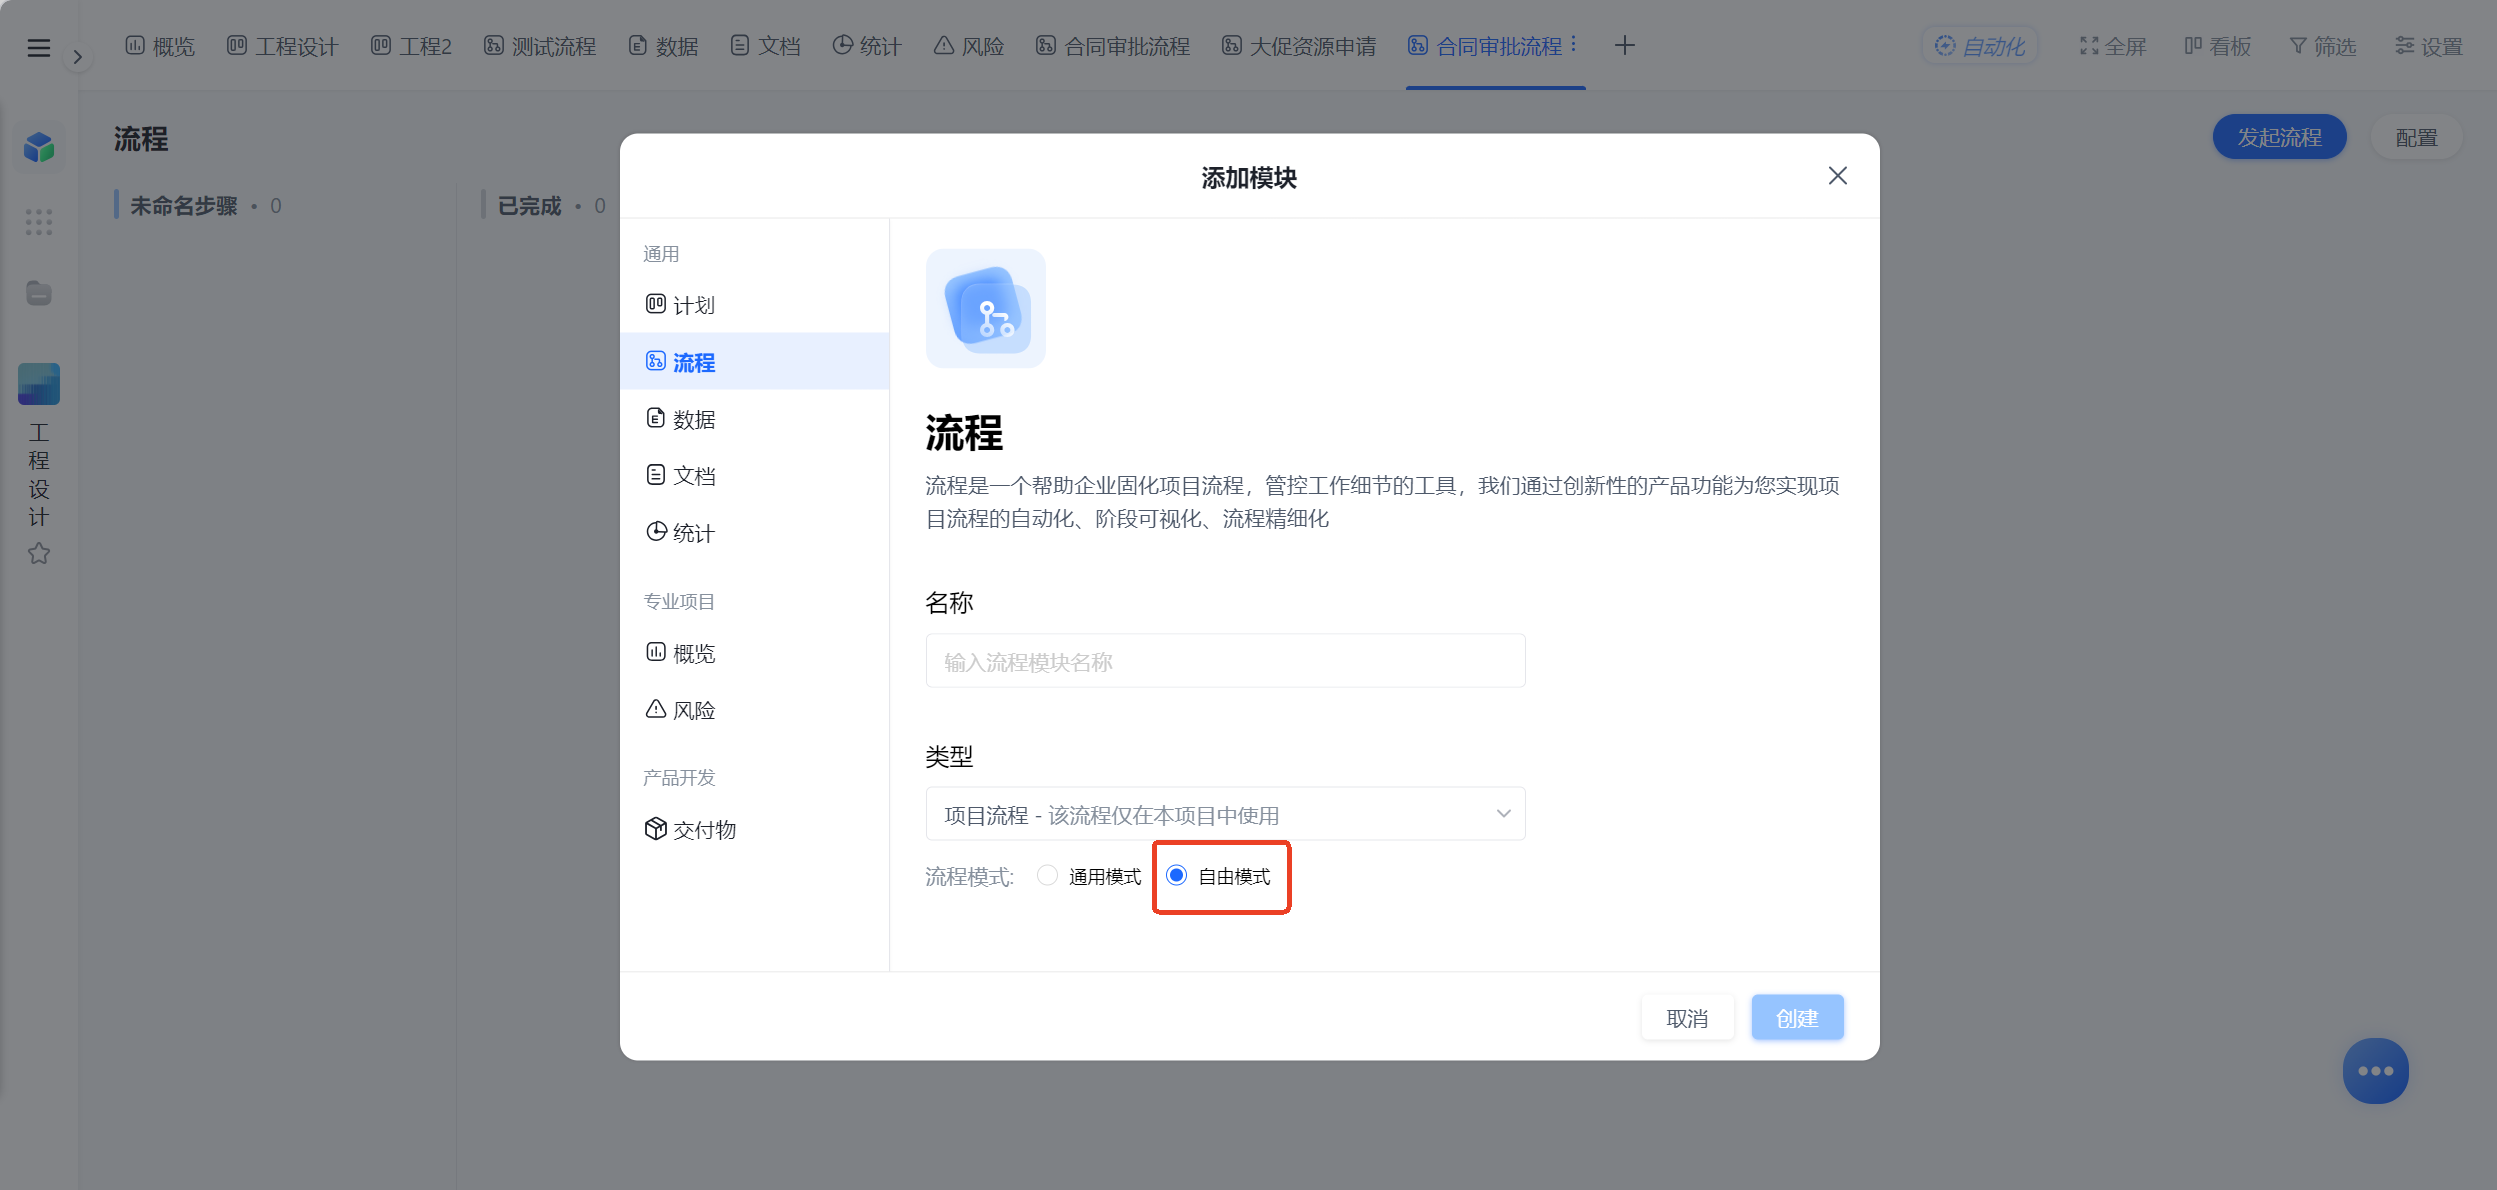Image resolution: width=2497 pixels, height=1190 pixels.
Task: Select 文档 module in dialog list
Action: pos(754,476)
